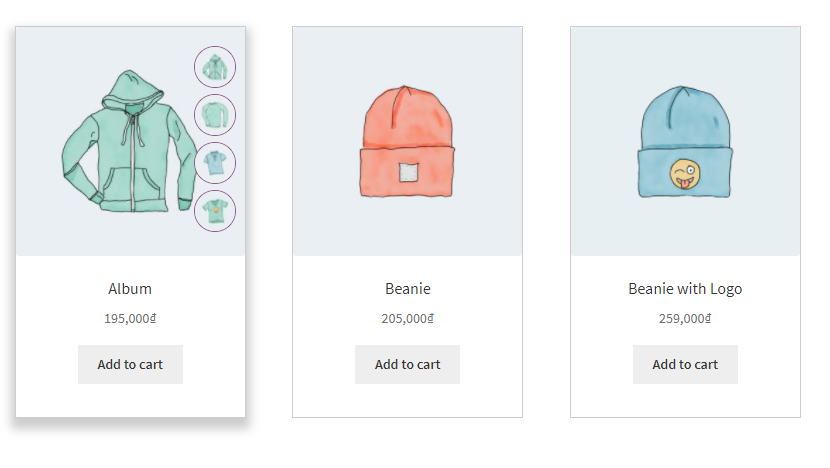
Task: Select the green t-shirt with logo thumbnail
Action: click(x=215, y=211)
